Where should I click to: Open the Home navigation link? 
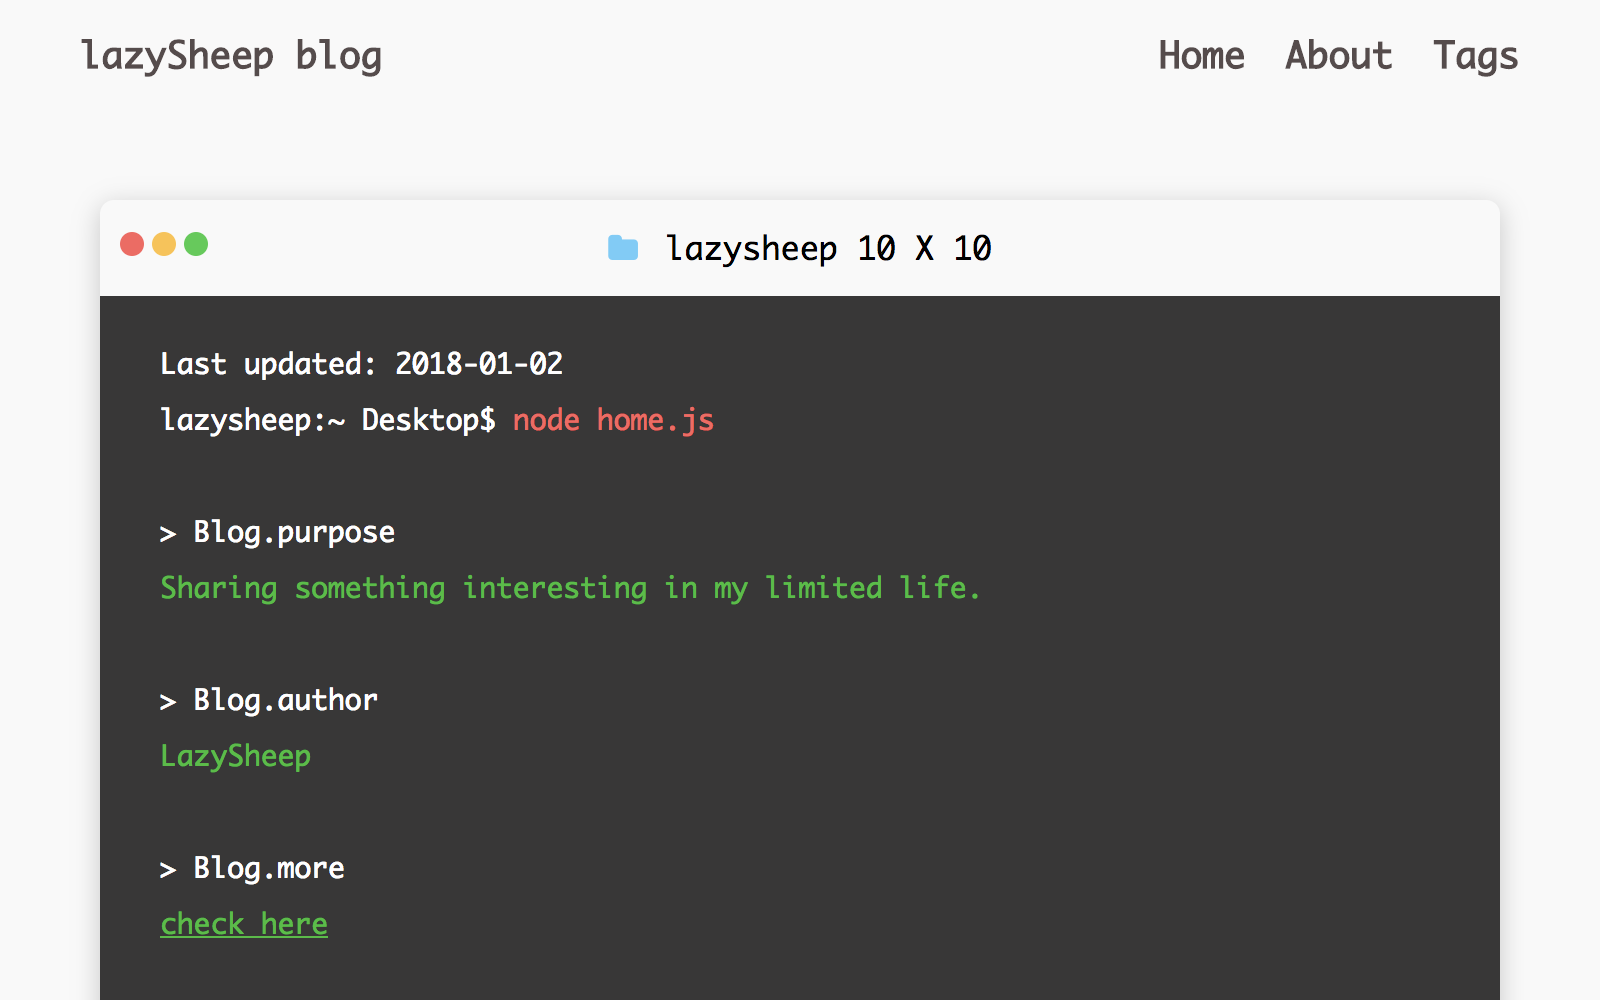pos(1201,56)
